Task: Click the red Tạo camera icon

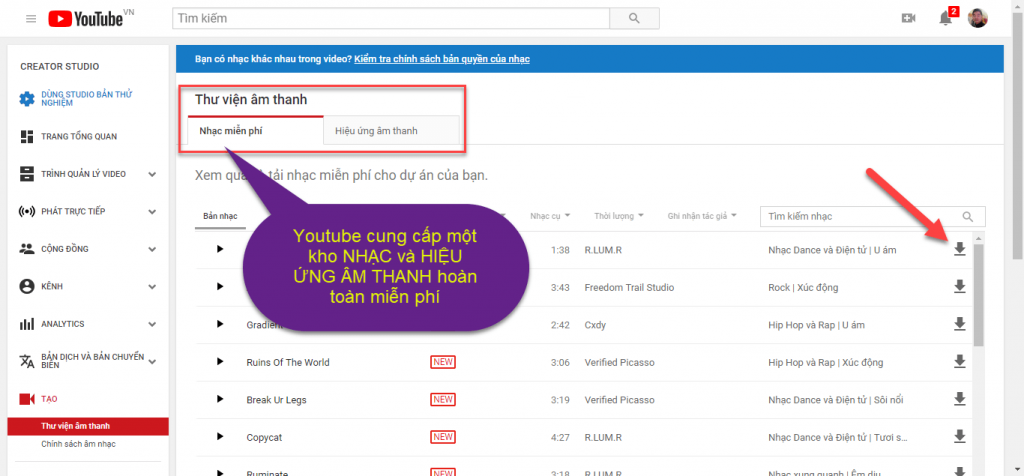Action: (x=27, y=399)
